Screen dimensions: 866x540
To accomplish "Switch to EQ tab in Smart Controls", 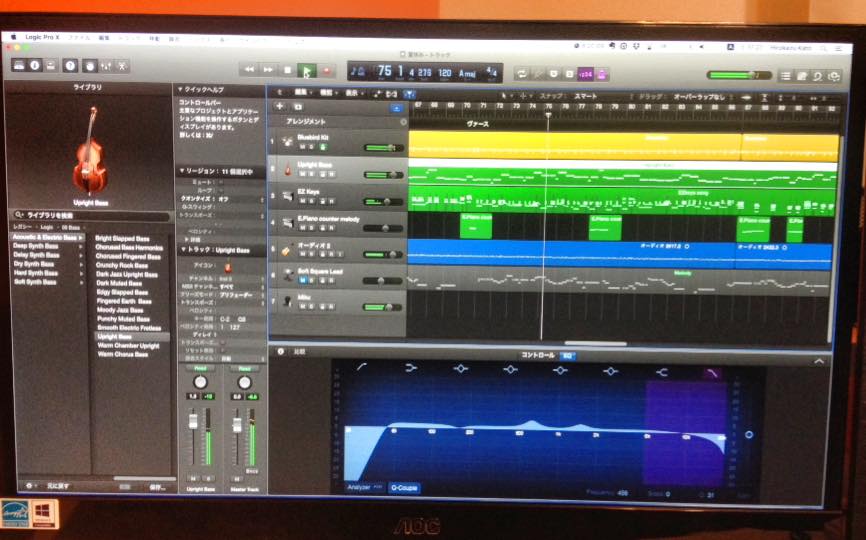I will (567, 356).
